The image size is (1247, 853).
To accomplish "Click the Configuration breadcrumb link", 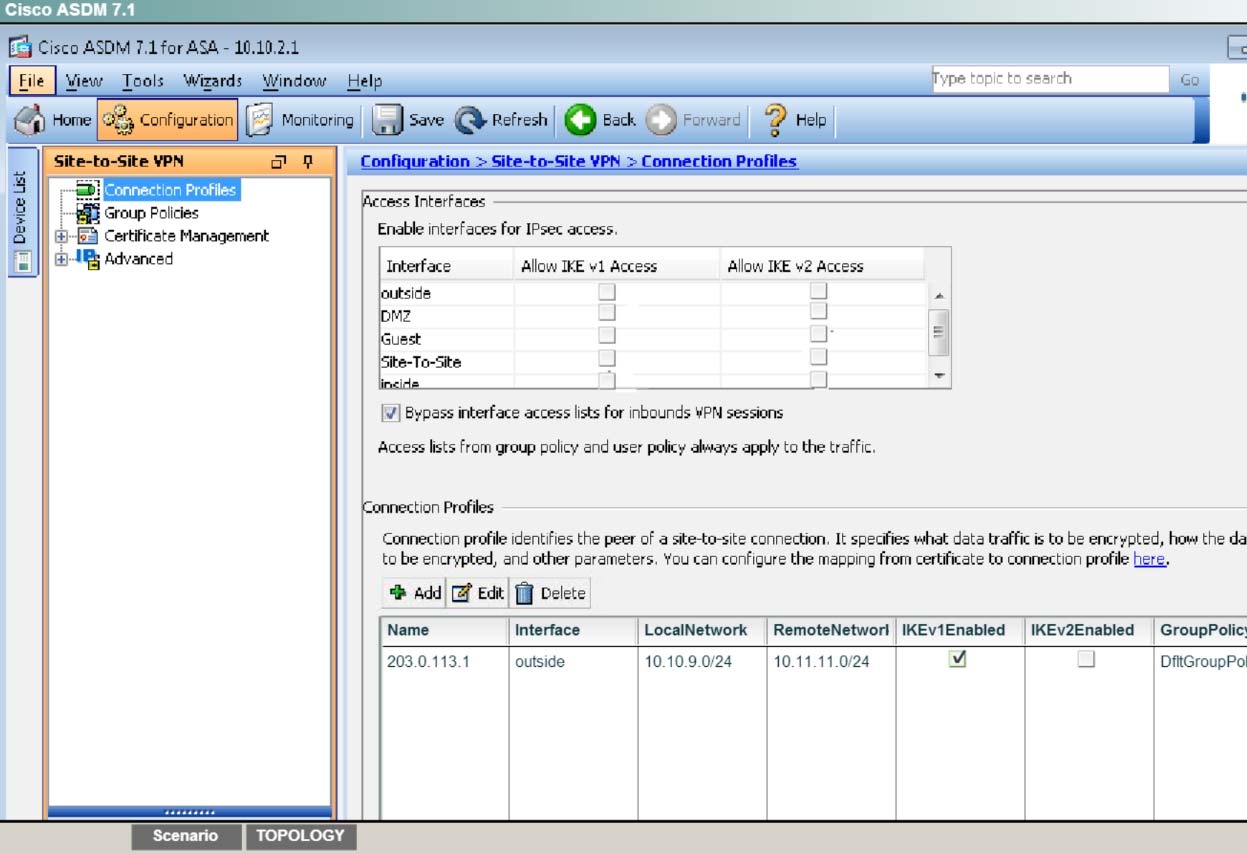I will pyautogui.click(x=415, y=161).
